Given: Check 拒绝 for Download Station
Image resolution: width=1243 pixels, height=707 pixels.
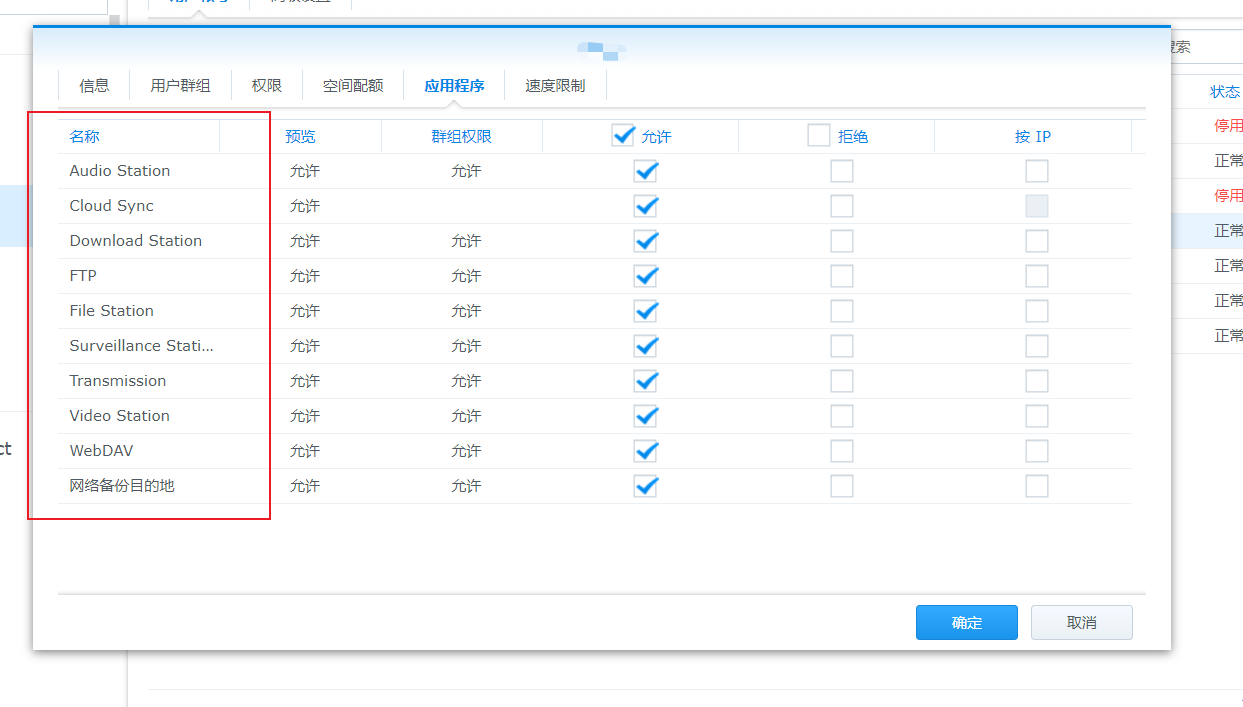Looking at the screenshot, I should 842,241.
